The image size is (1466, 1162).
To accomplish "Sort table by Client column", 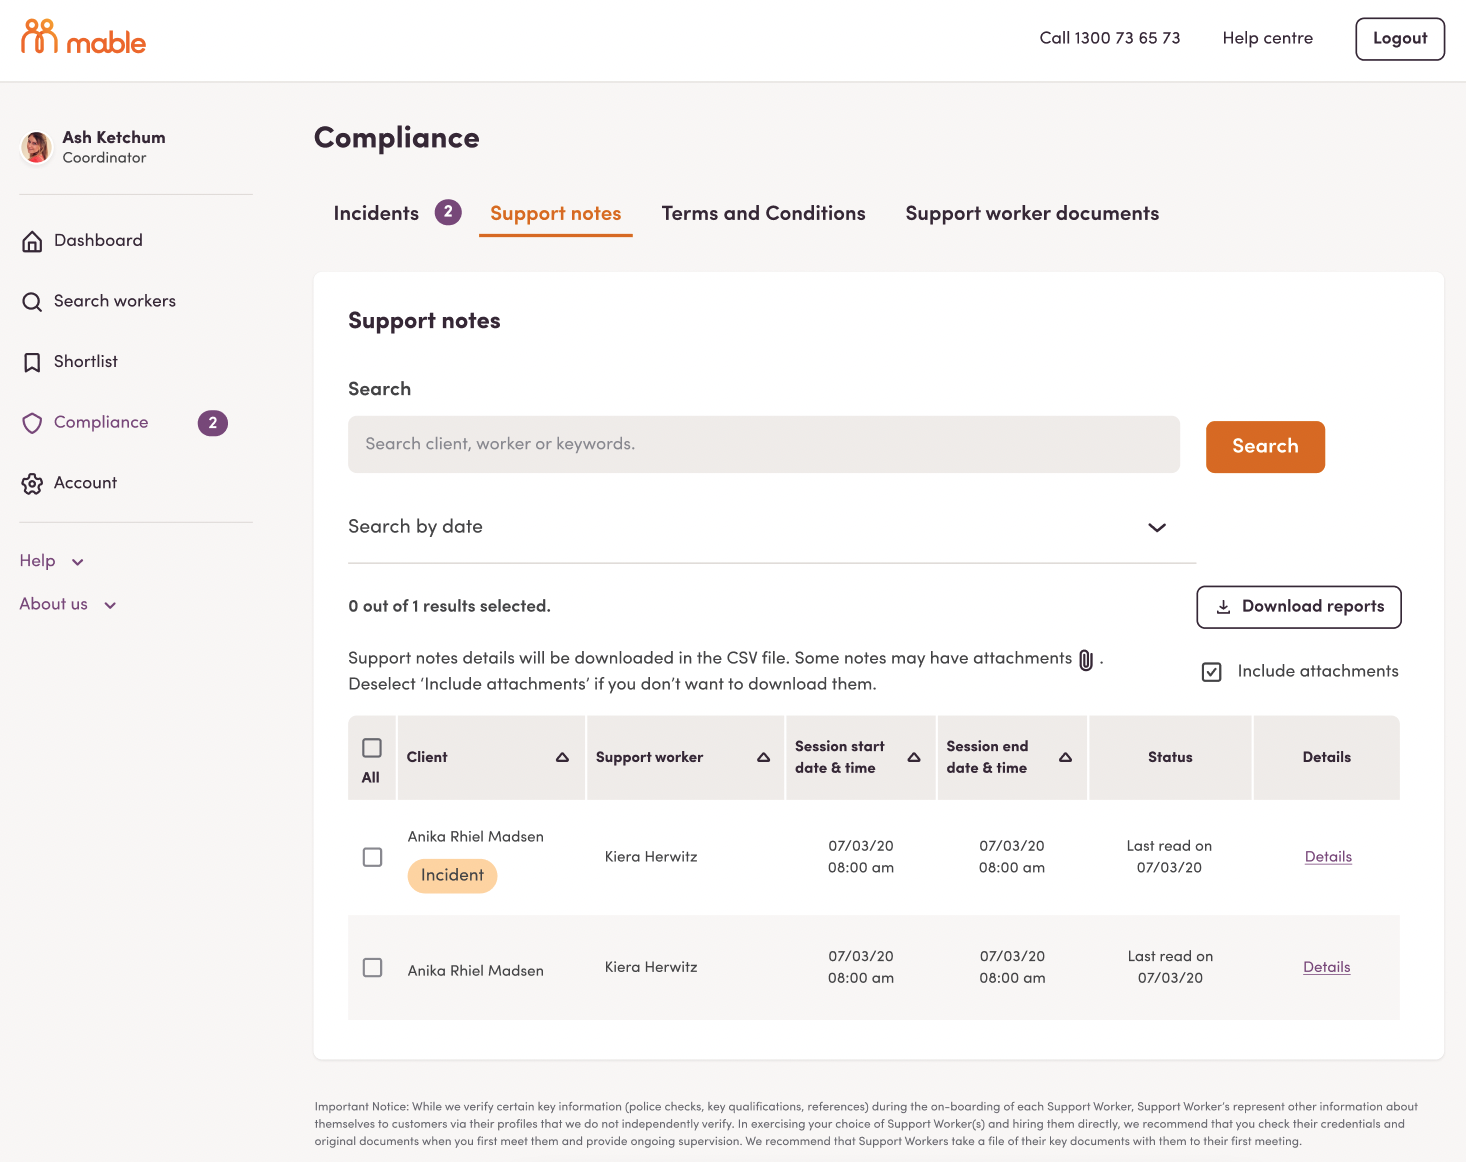I will (x=561, y=757).
